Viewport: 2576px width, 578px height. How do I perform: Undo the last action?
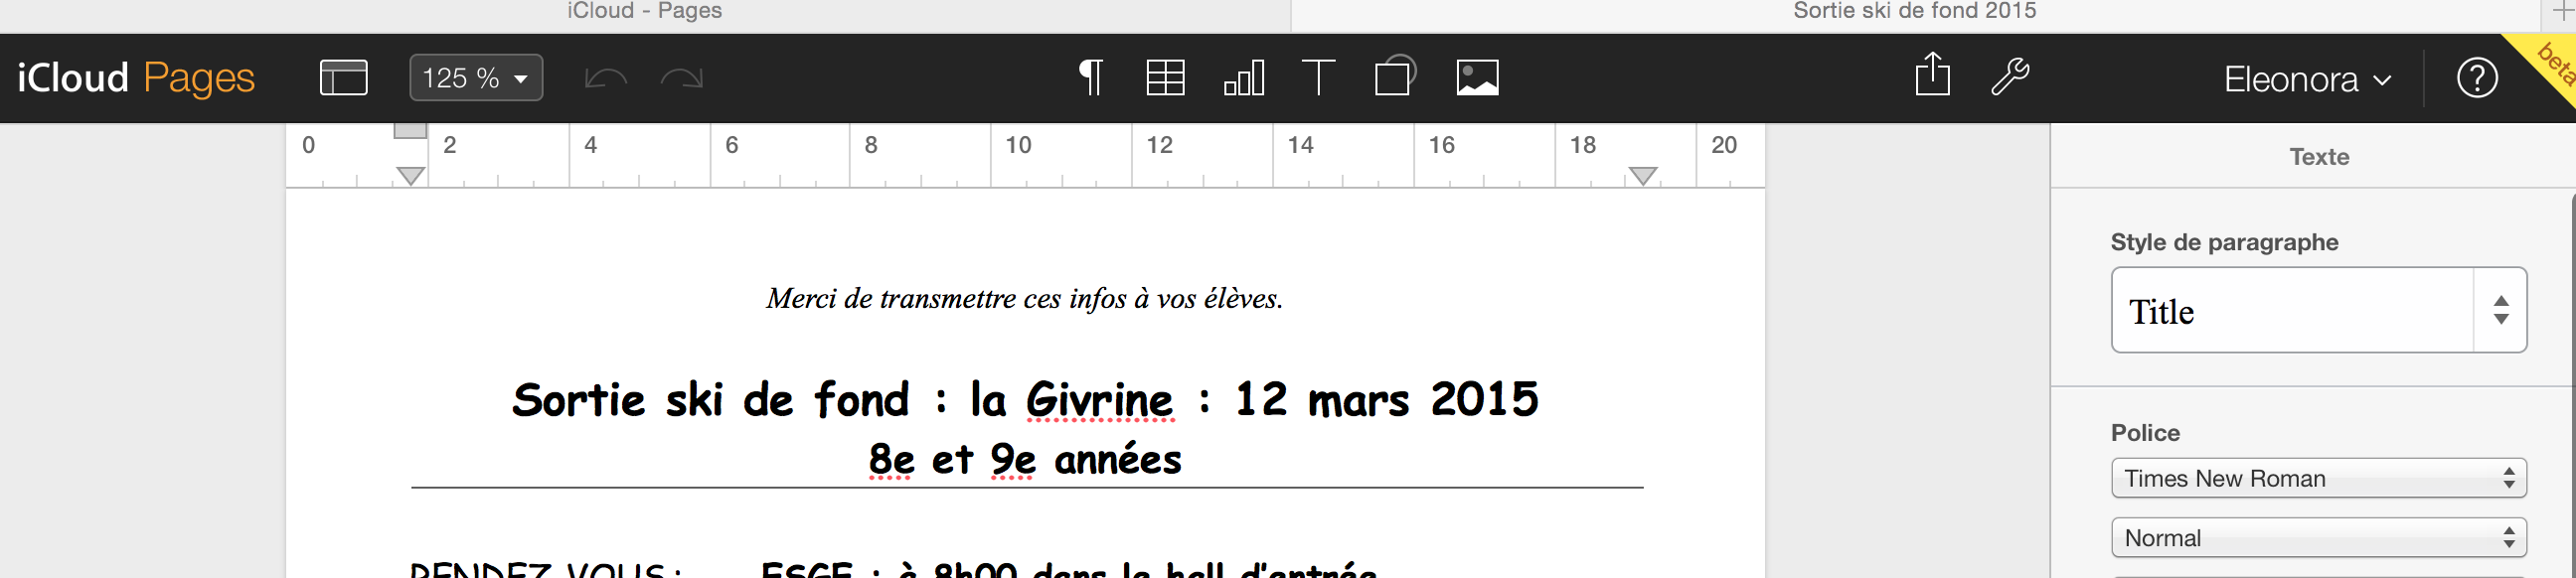605,78
